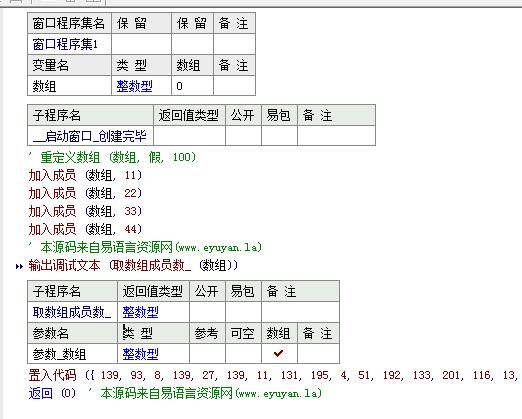Click the 置入代码 statement line
Viewport: 522px width, 419px height.
(x=273, y=375)
